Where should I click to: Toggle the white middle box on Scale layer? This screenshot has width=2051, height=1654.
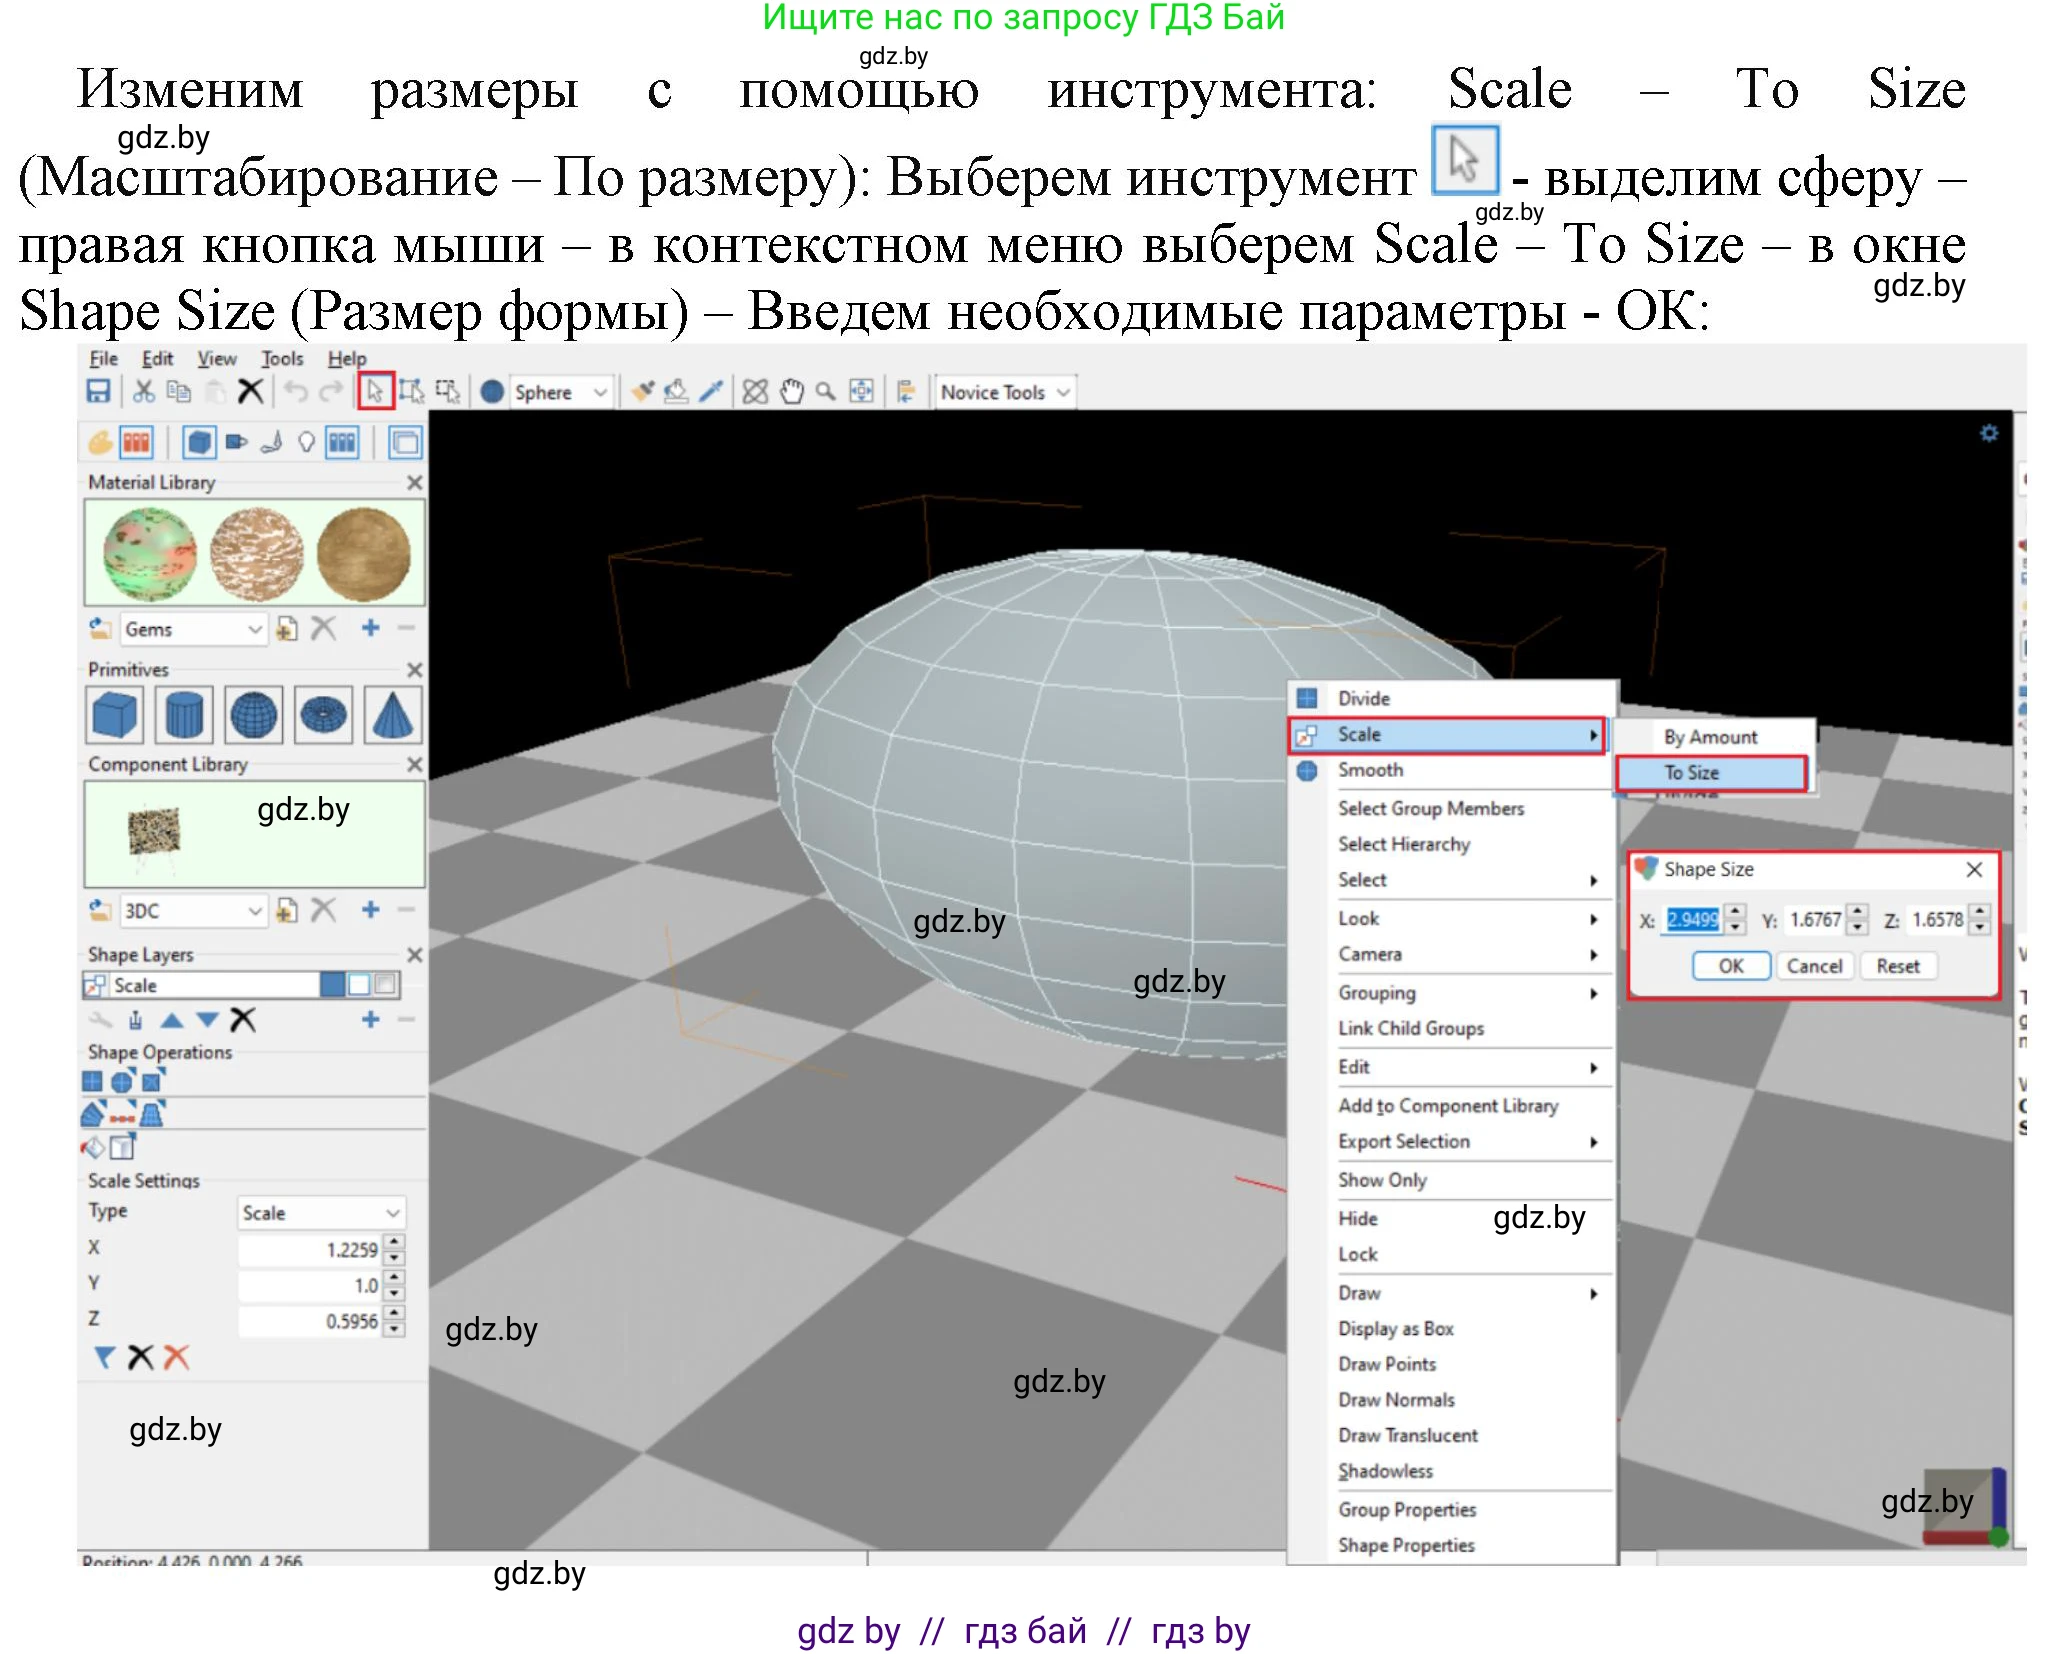359,985
